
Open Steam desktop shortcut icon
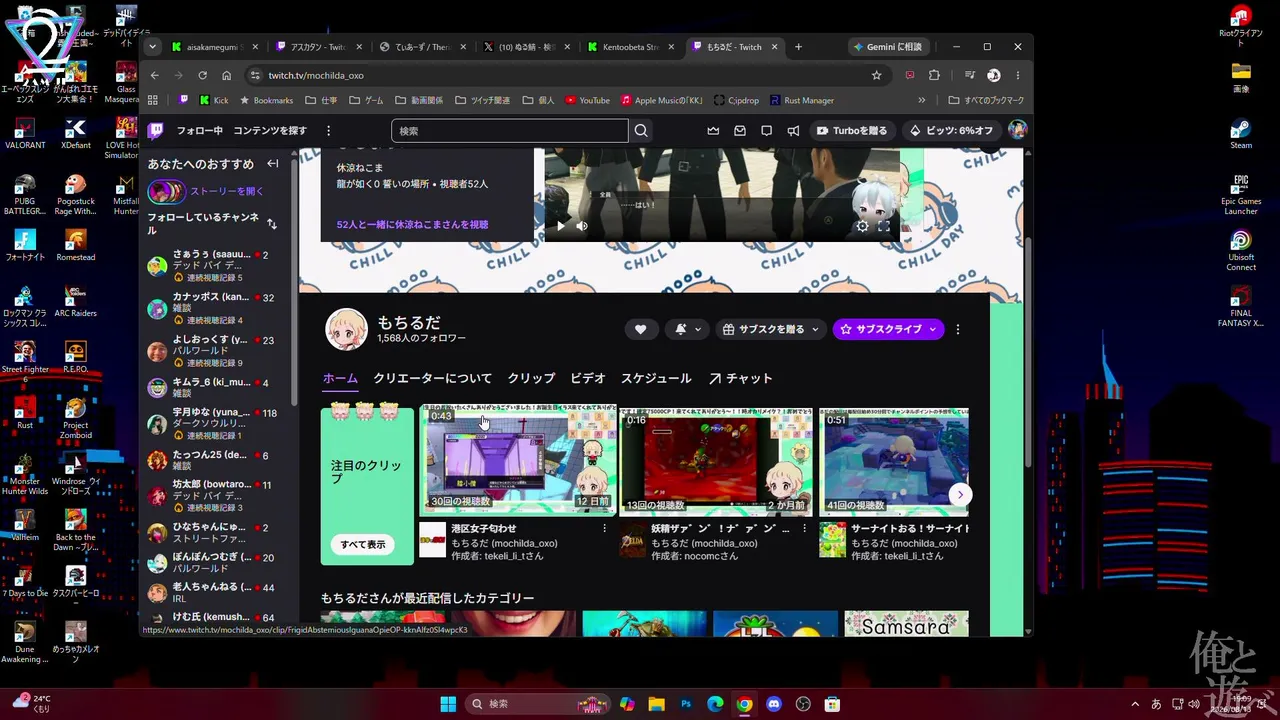(1241, 134)
